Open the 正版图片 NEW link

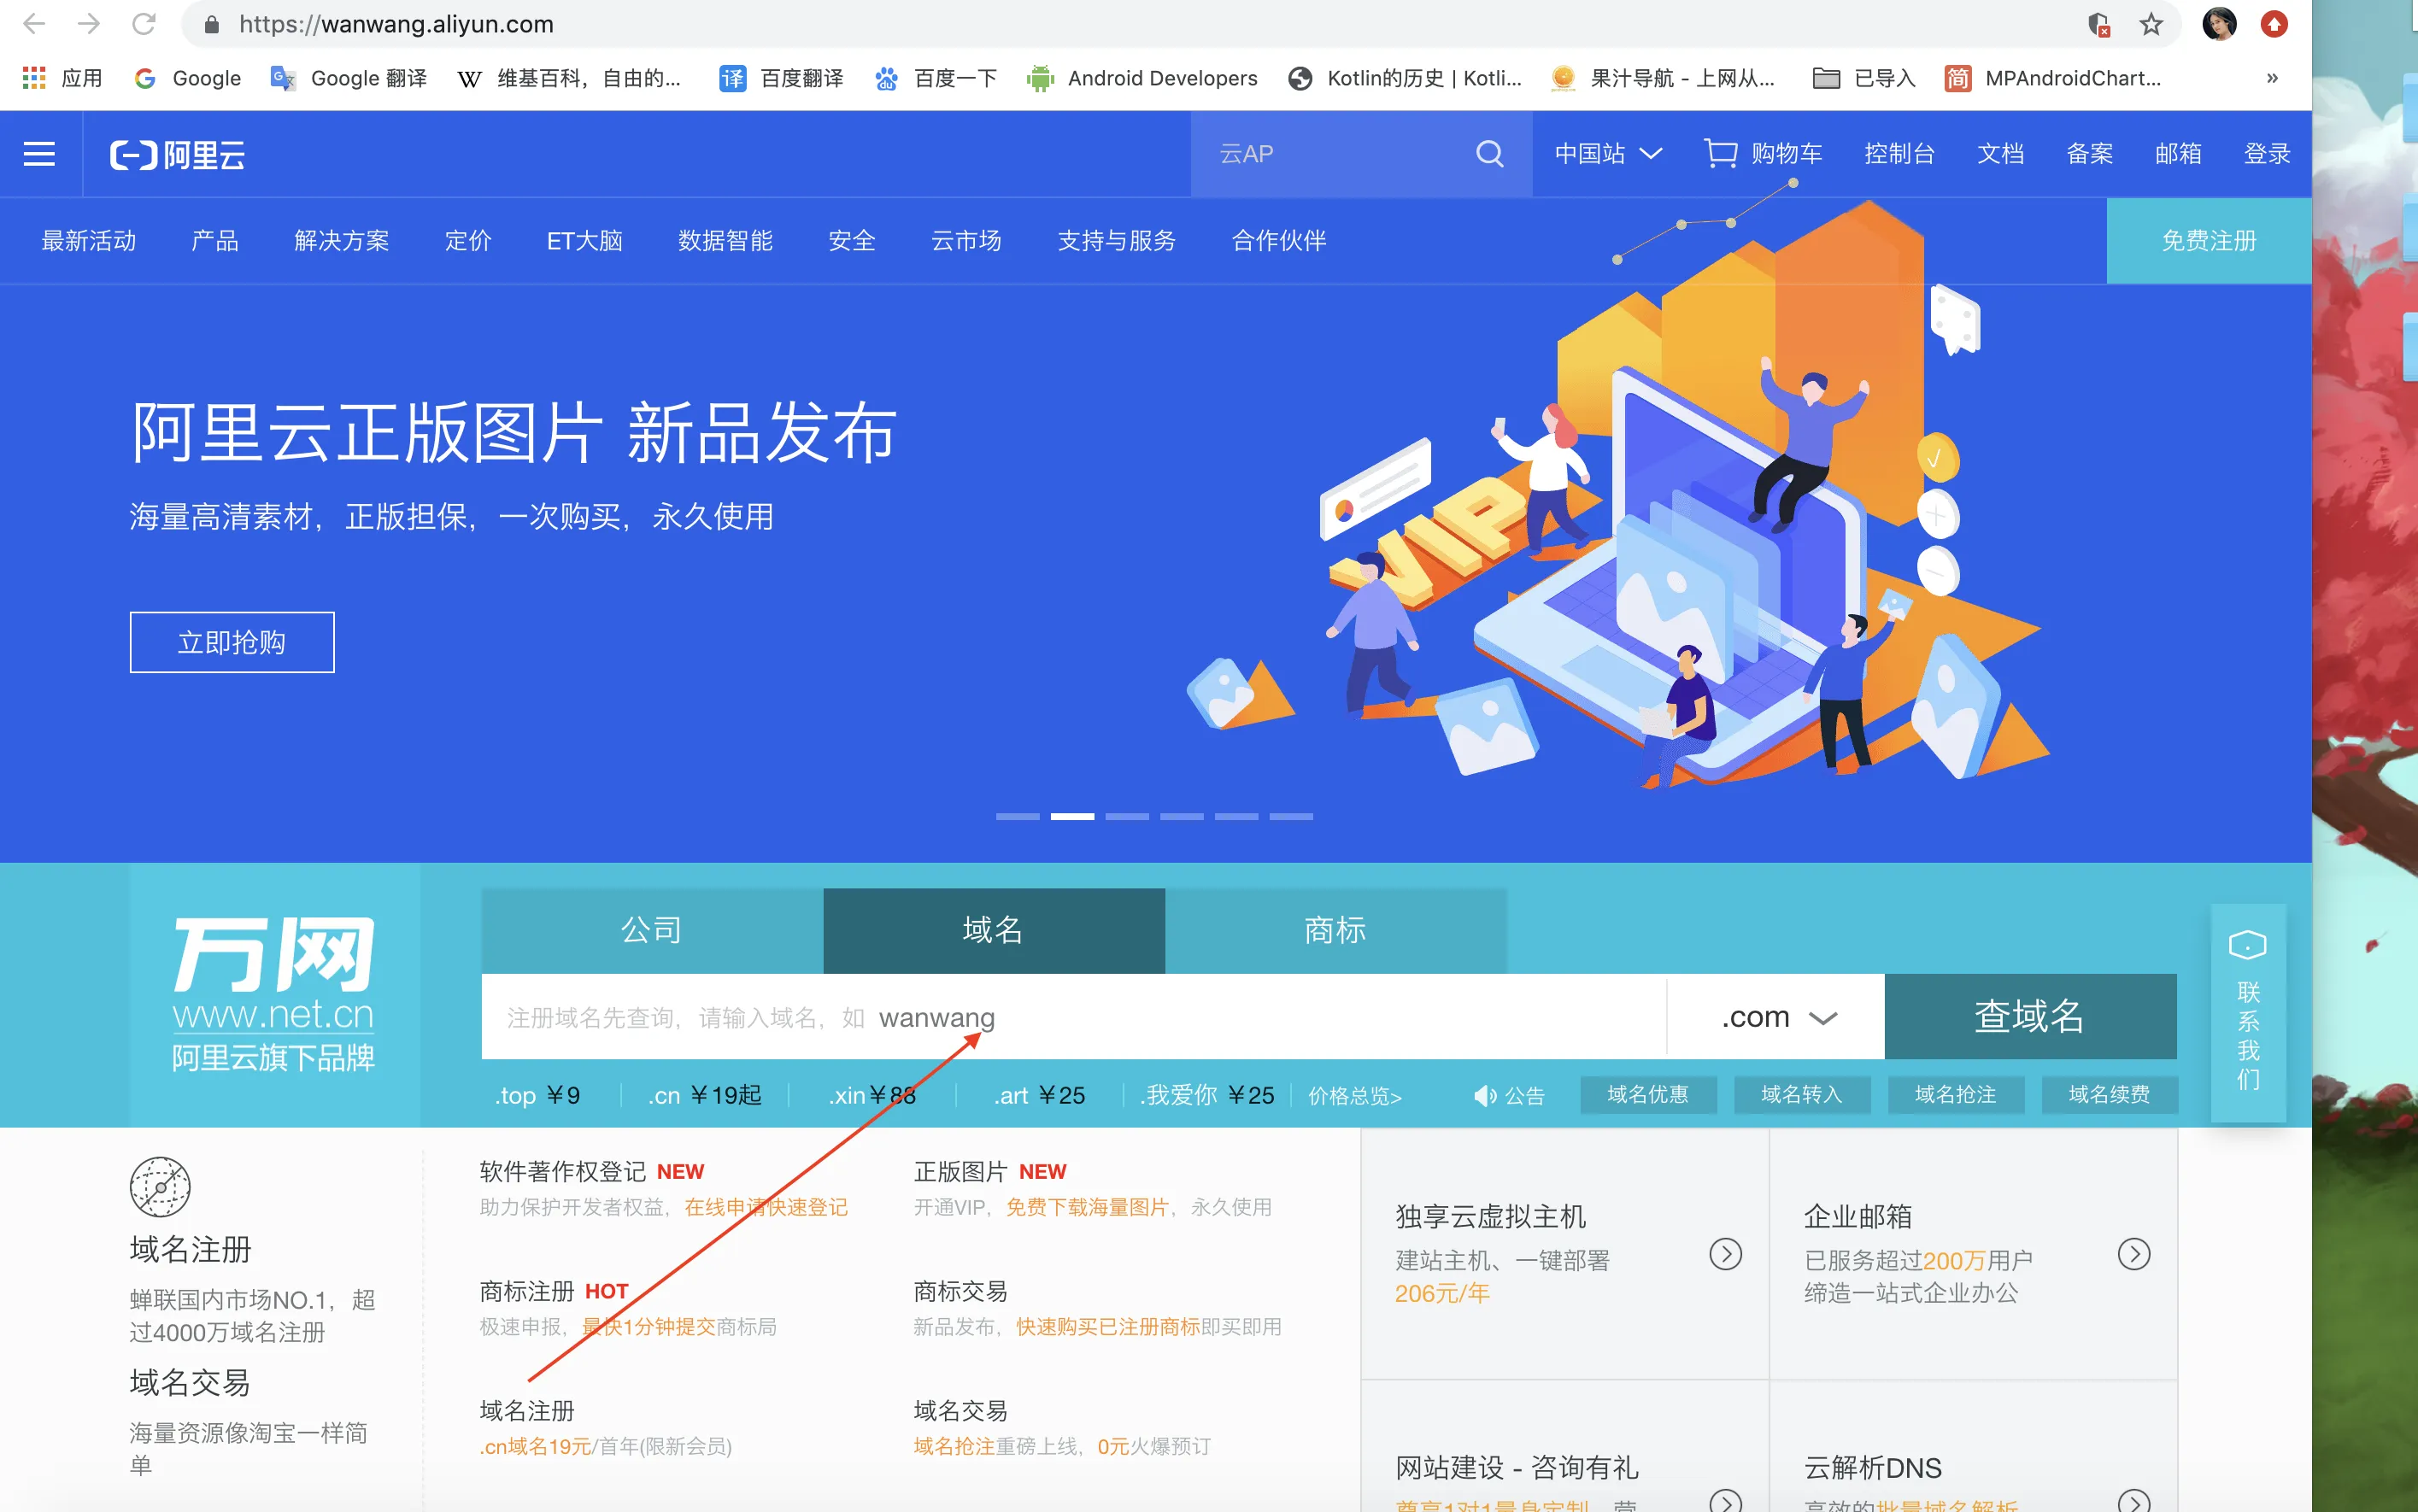[990, 1171]
